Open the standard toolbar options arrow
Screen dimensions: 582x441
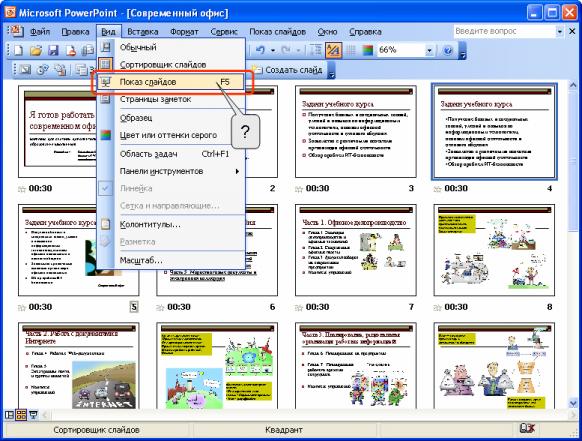(462, 50)
